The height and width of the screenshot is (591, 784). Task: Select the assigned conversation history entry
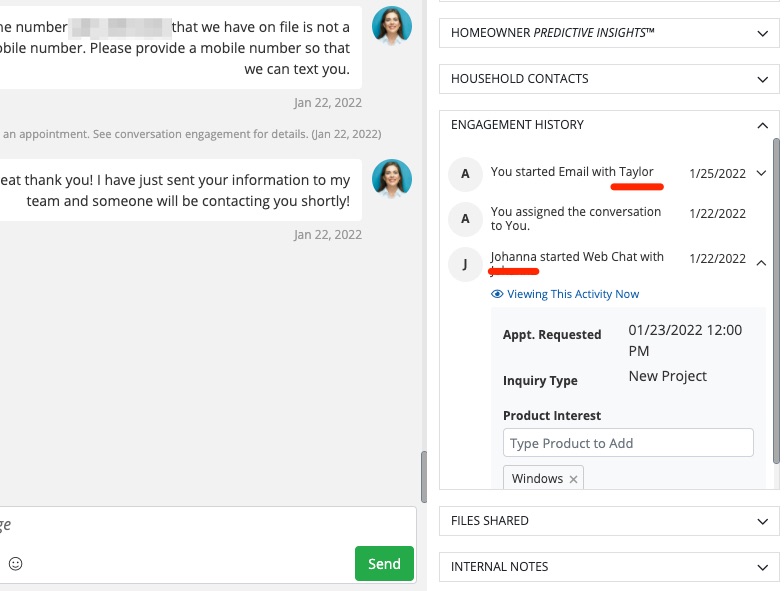(x=561, y=219)
